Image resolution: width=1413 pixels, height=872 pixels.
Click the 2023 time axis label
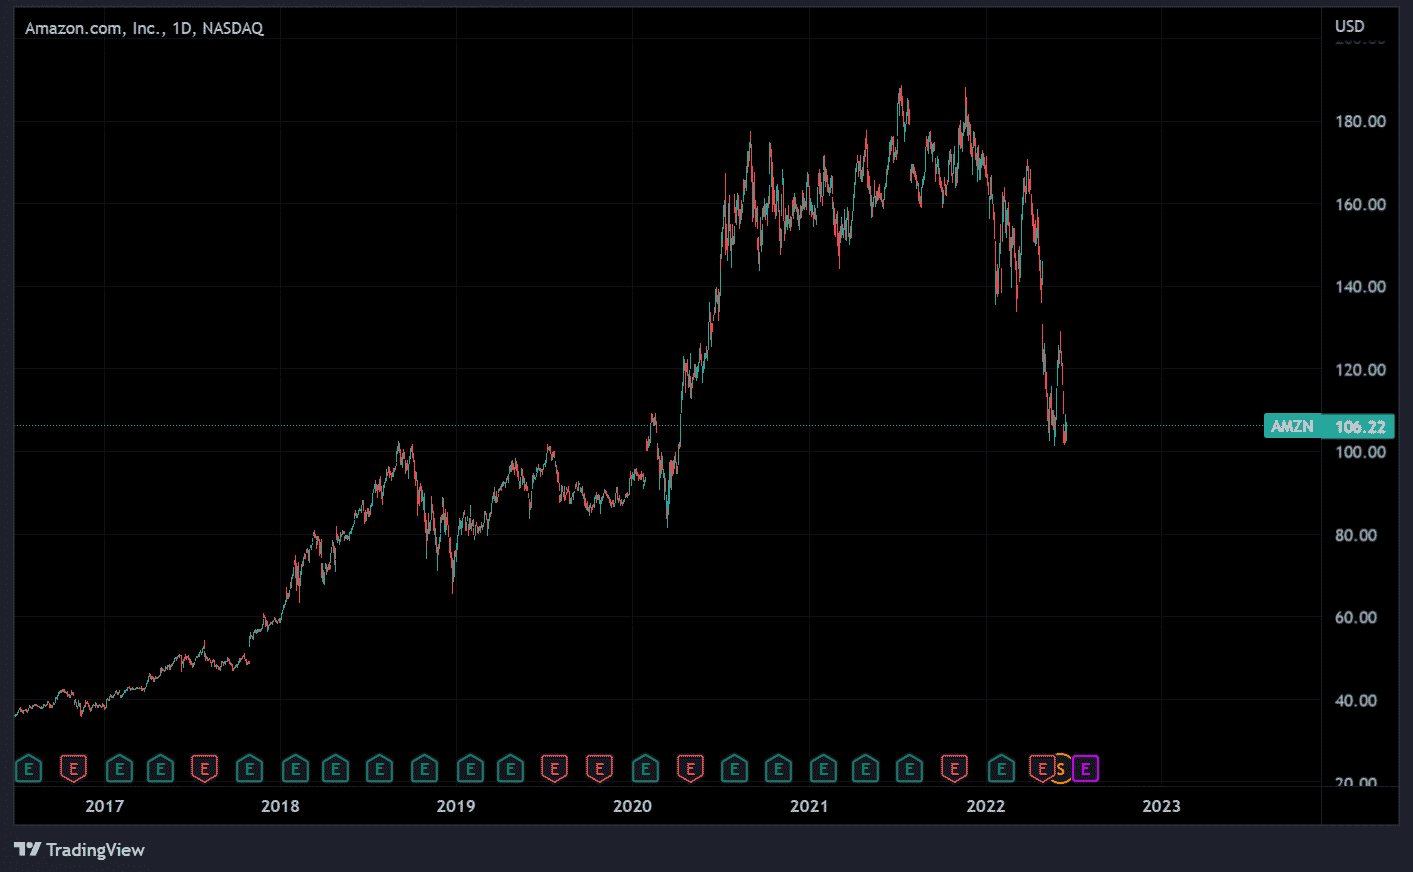(1161, 806)
